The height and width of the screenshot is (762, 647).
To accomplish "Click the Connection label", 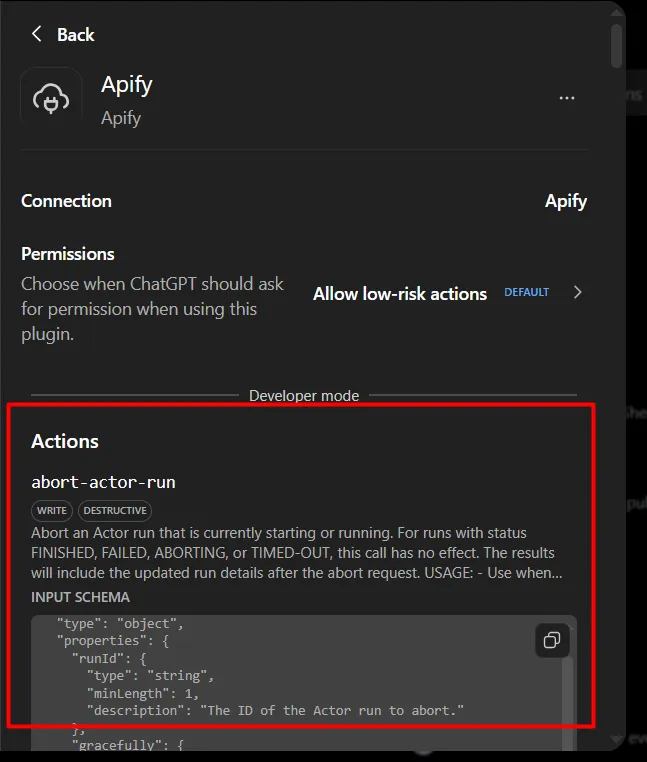I will coord(67,201).
